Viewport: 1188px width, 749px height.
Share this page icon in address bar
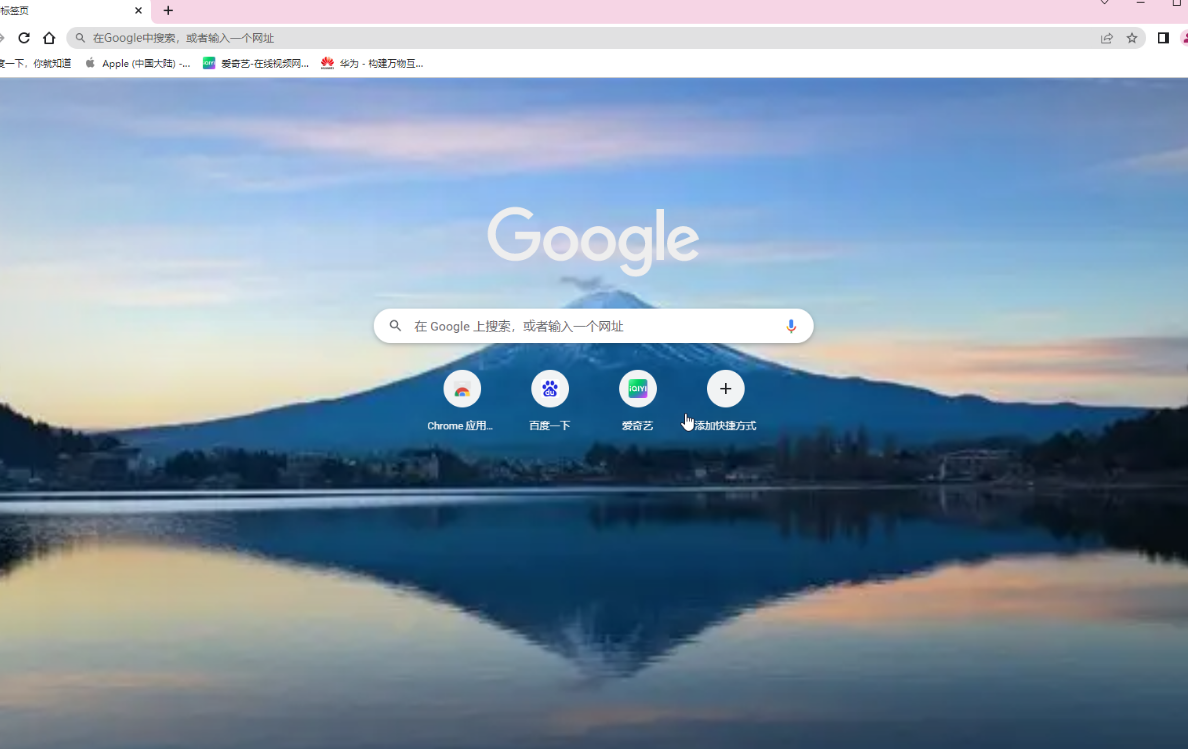(x=1107, y=38)
